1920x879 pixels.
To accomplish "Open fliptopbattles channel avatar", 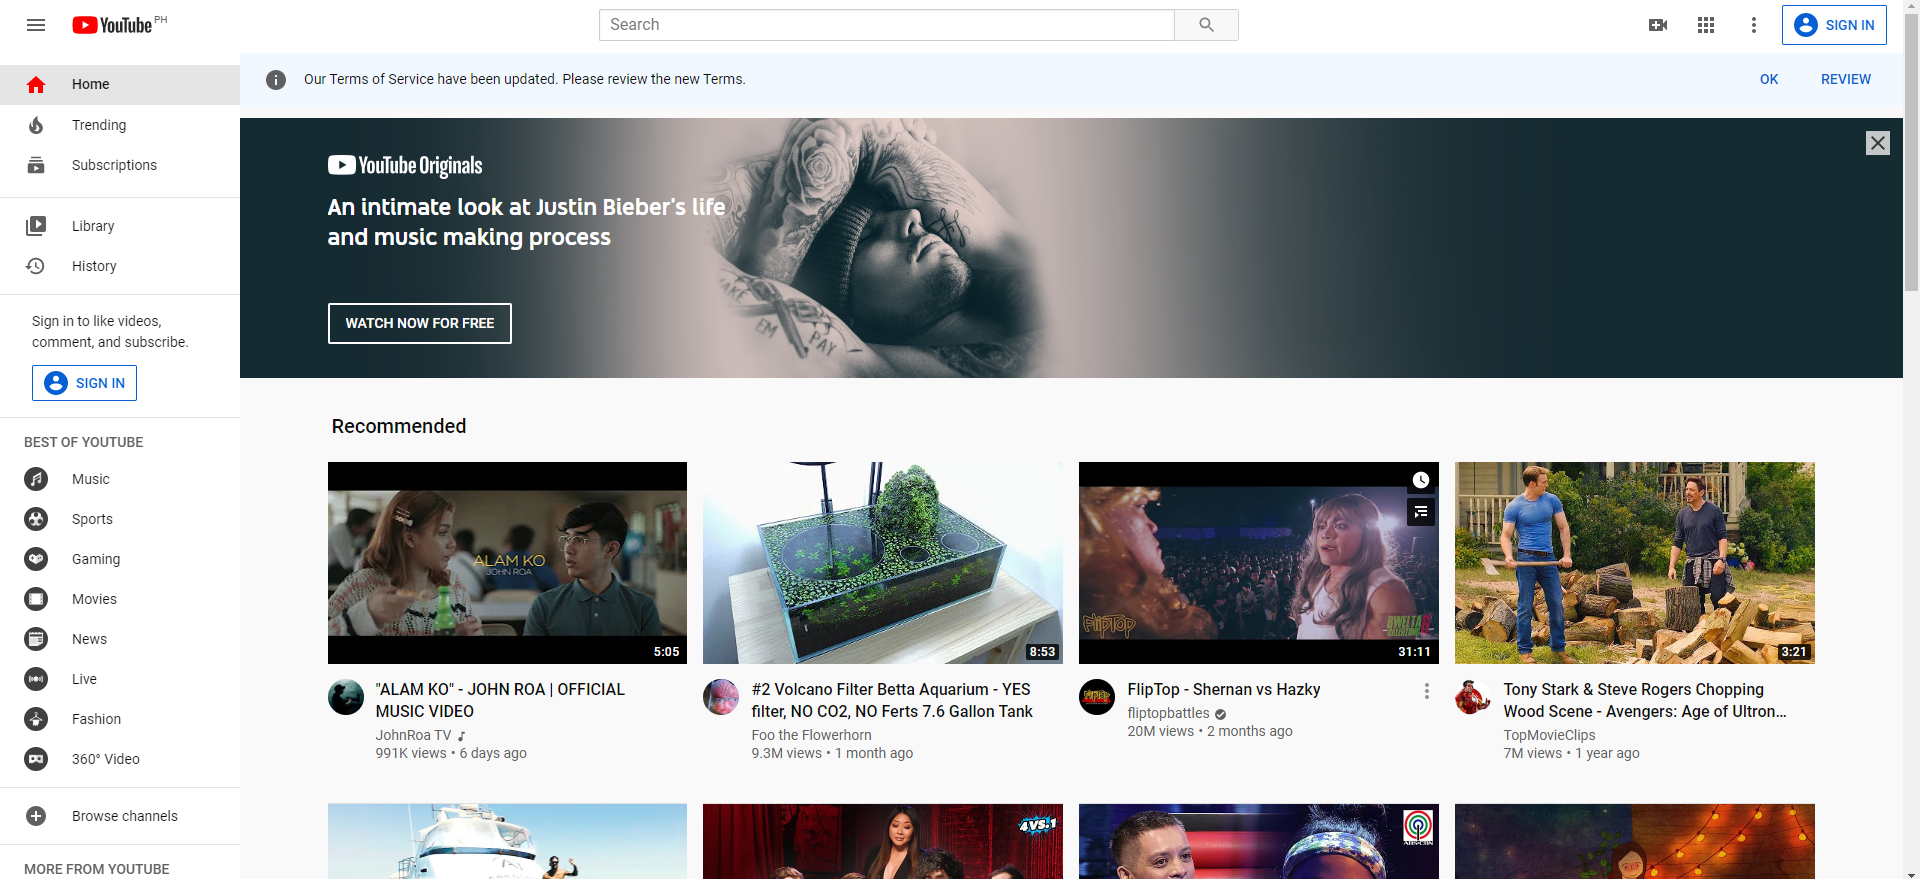I will coord(1097,697).
